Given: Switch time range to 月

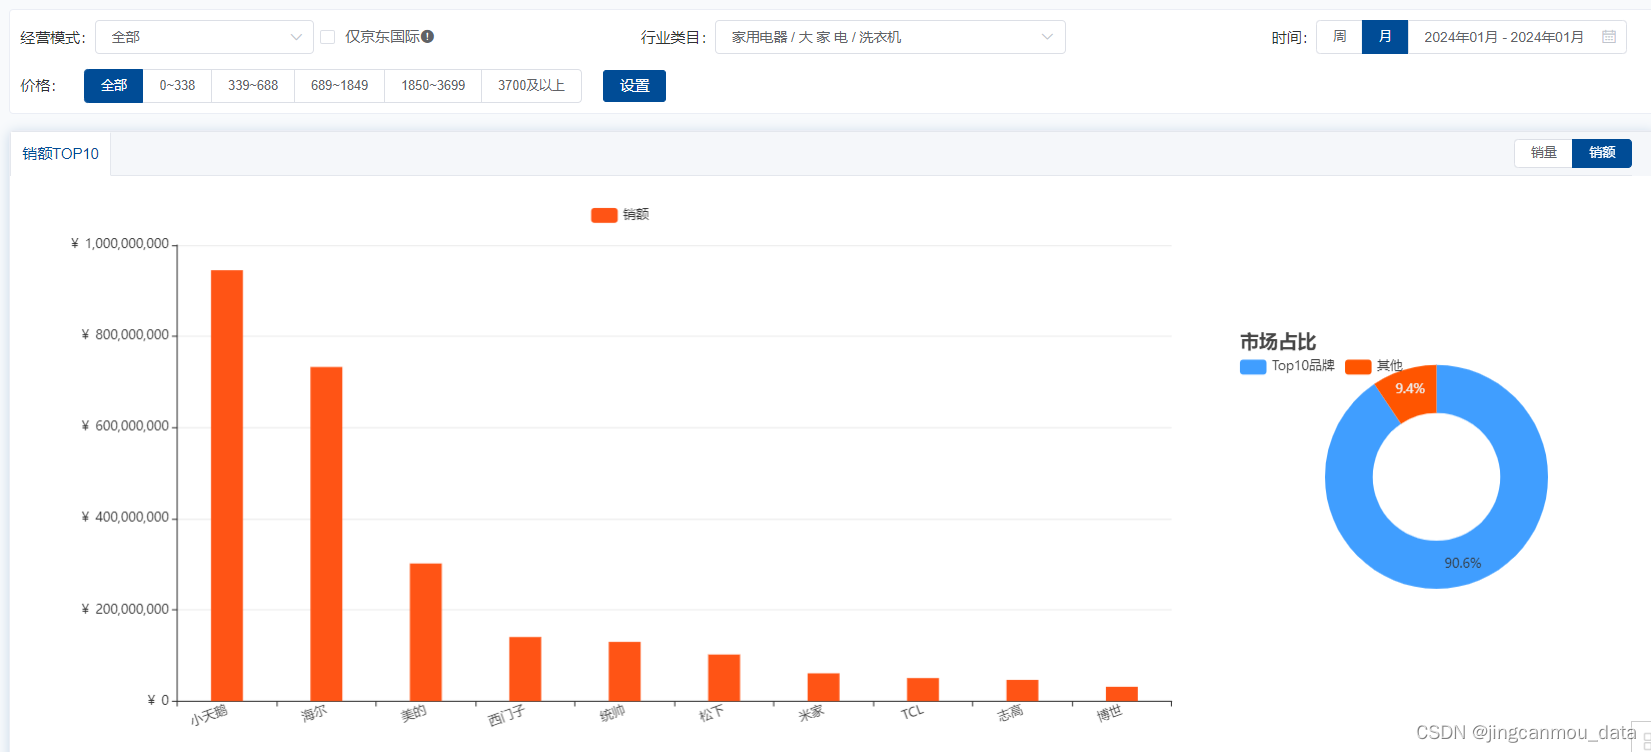Looking at the screenshot, I should (x=1385, y=37).
